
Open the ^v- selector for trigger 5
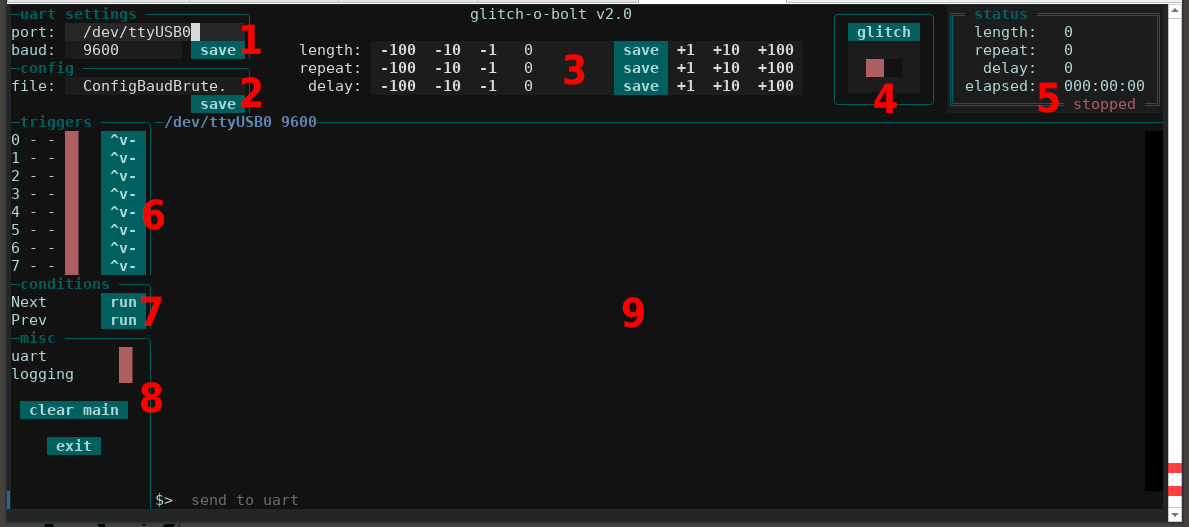pos(123,230)
